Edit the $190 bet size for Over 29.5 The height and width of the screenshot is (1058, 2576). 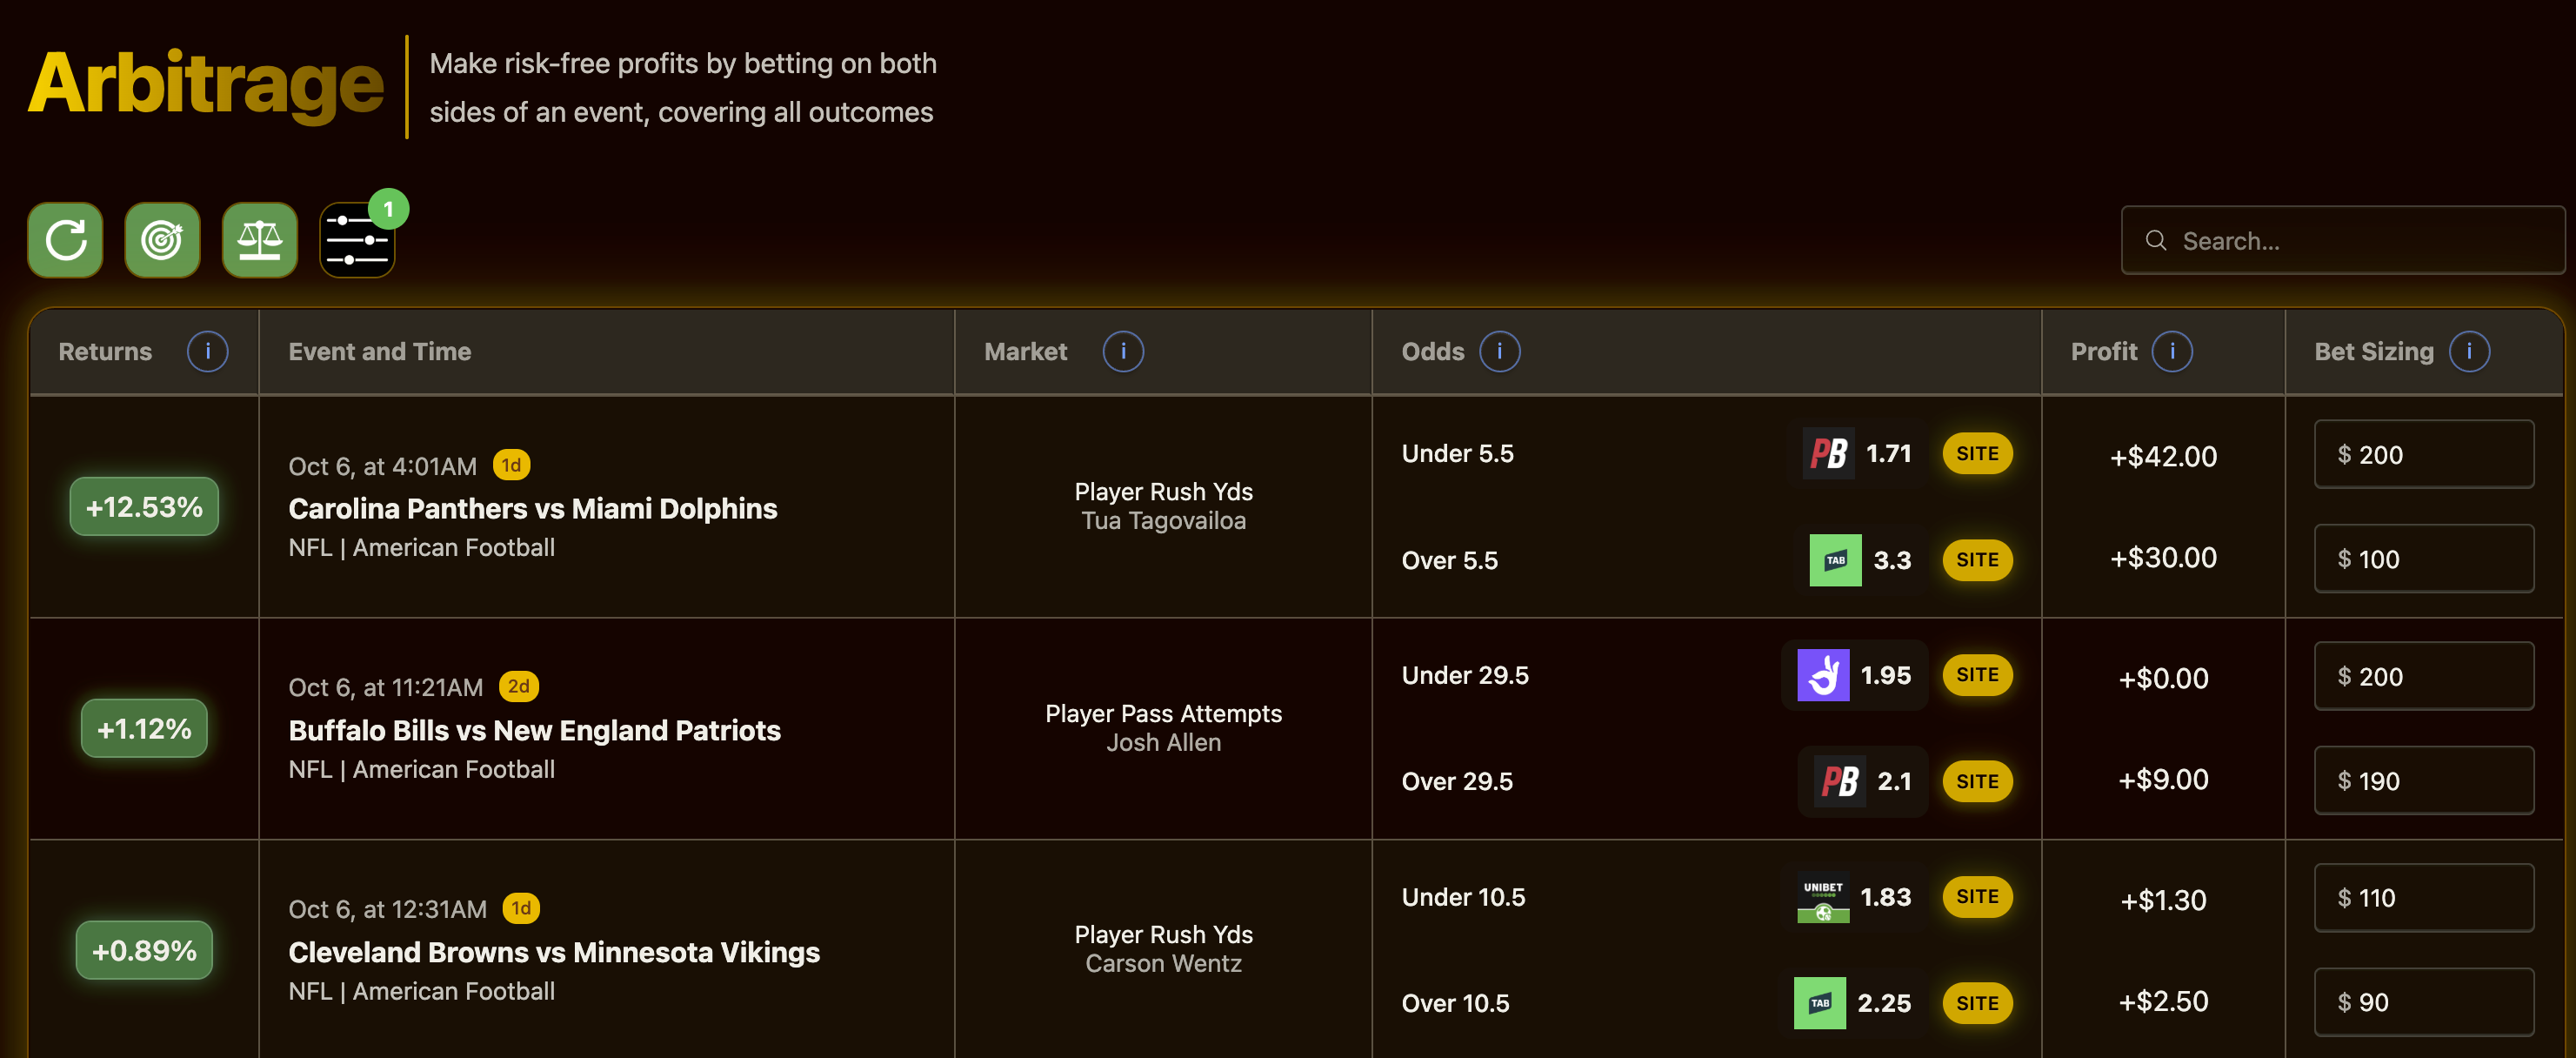click(x=2423, y=781)
